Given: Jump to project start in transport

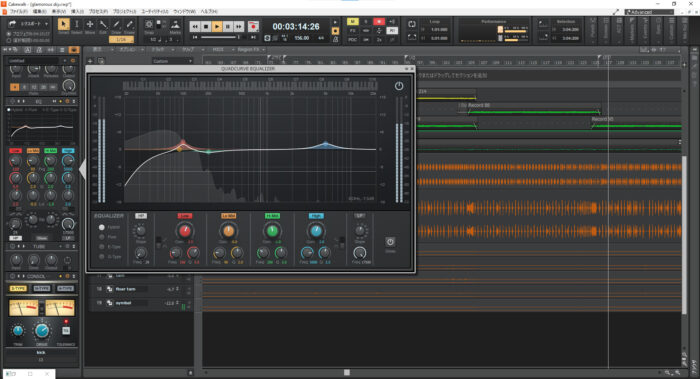Looking at the screenshot, I should tap(195, 37).
